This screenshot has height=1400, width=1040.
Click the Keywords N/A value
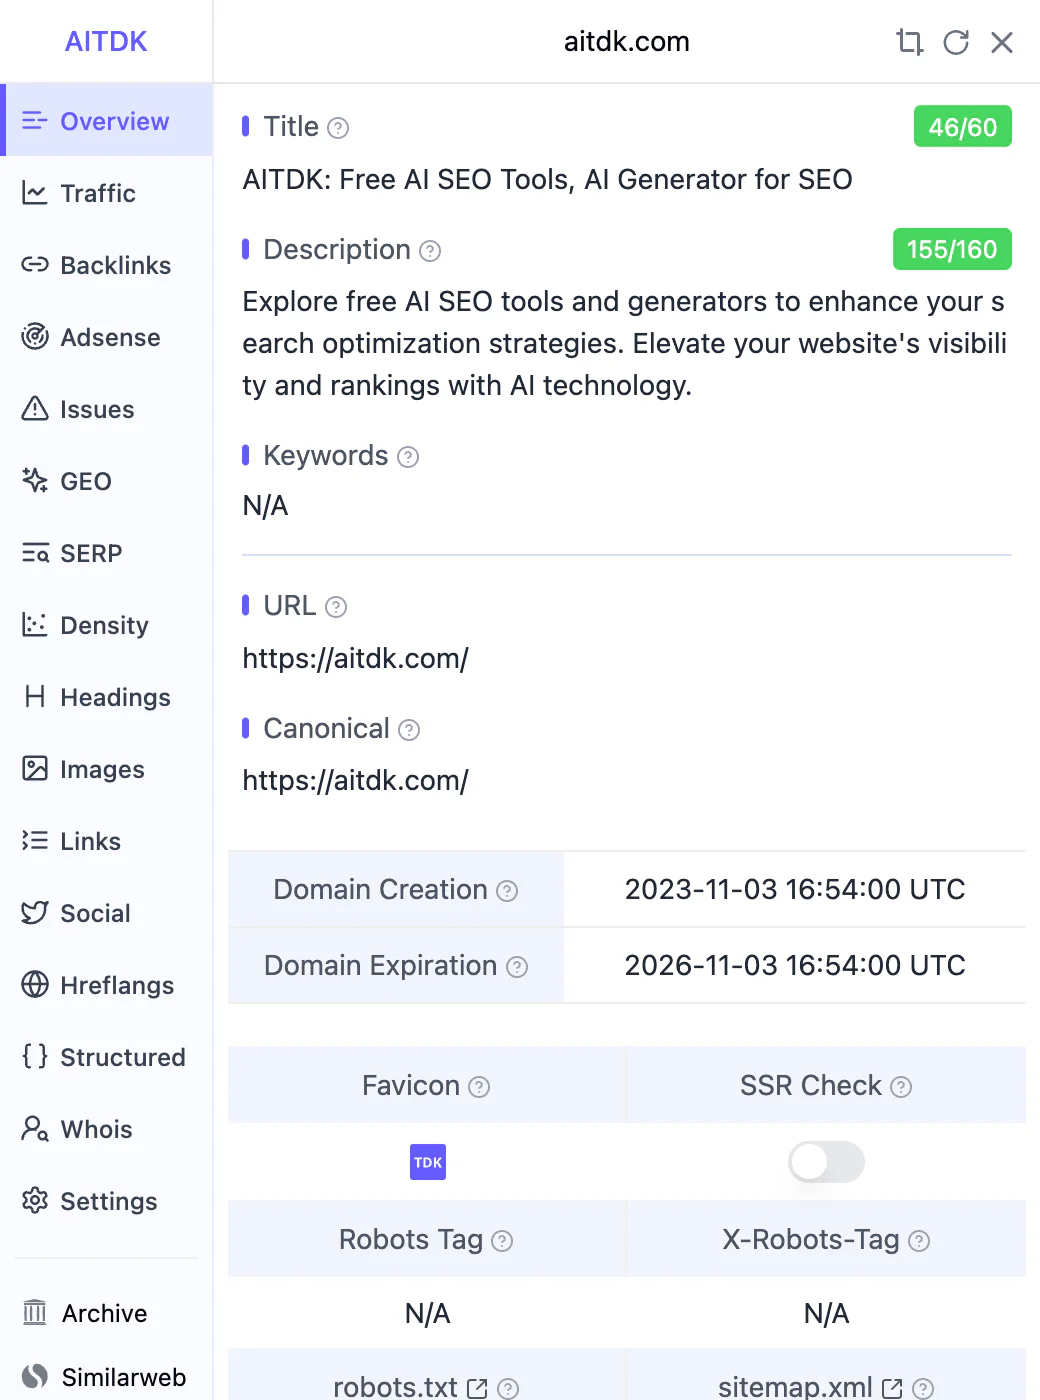(x=266, y=506)
